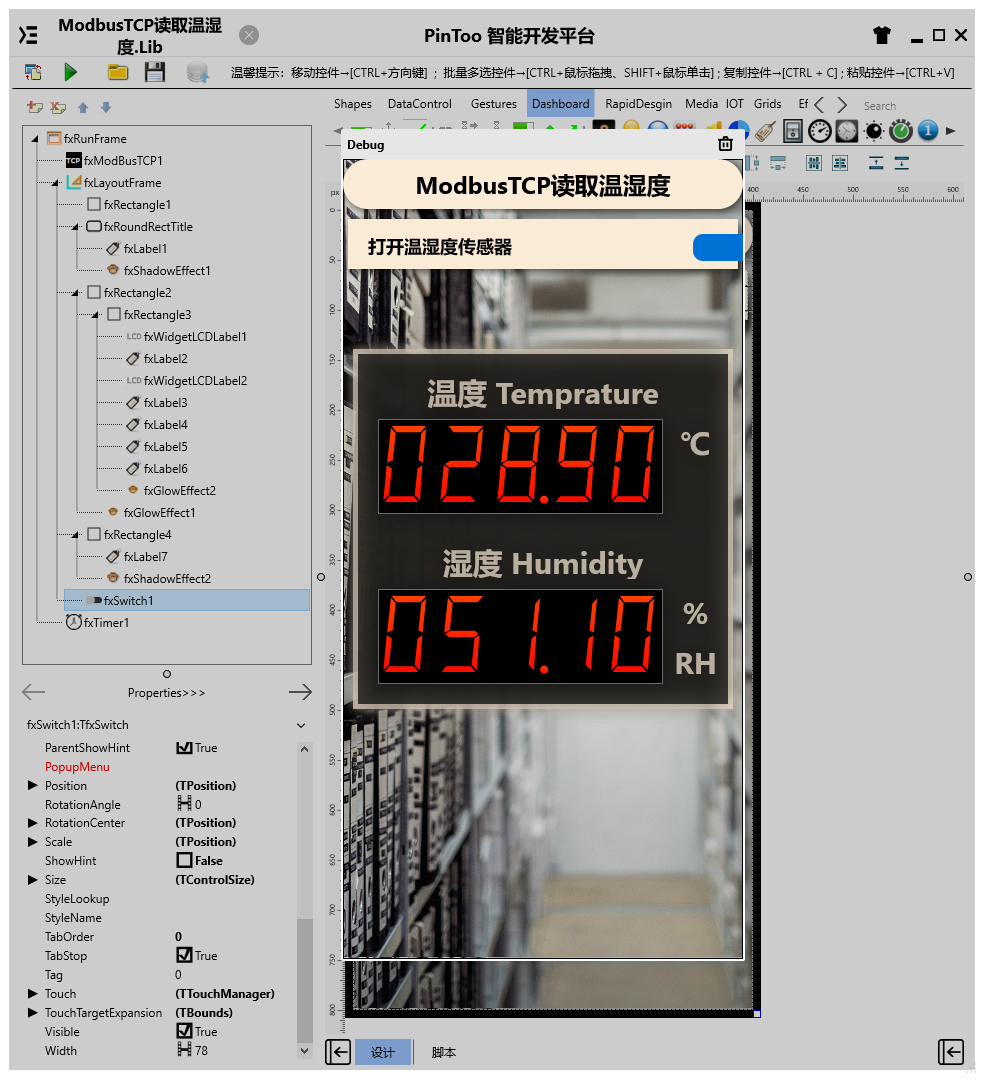
Task: Select the black-rimmed gauge dial dashboard widget
Action: point(820,131)
